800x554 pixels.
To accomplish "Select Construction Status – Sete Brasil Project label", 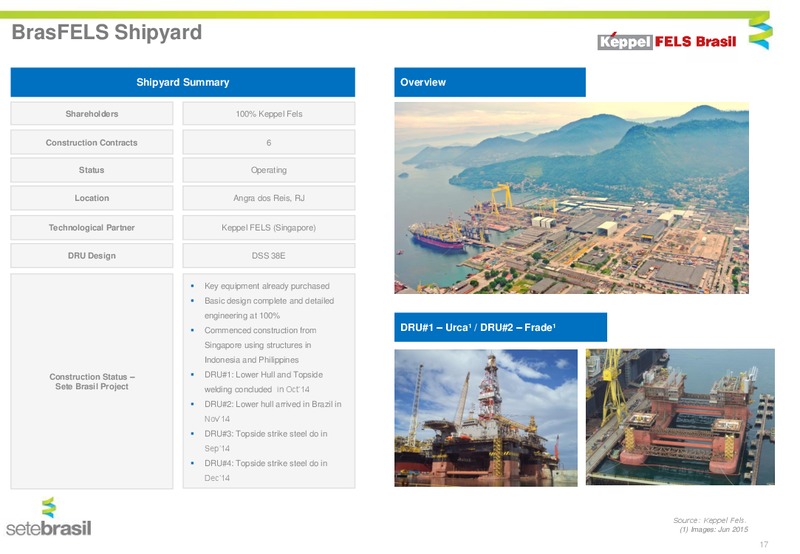I will tap(92, 382).
